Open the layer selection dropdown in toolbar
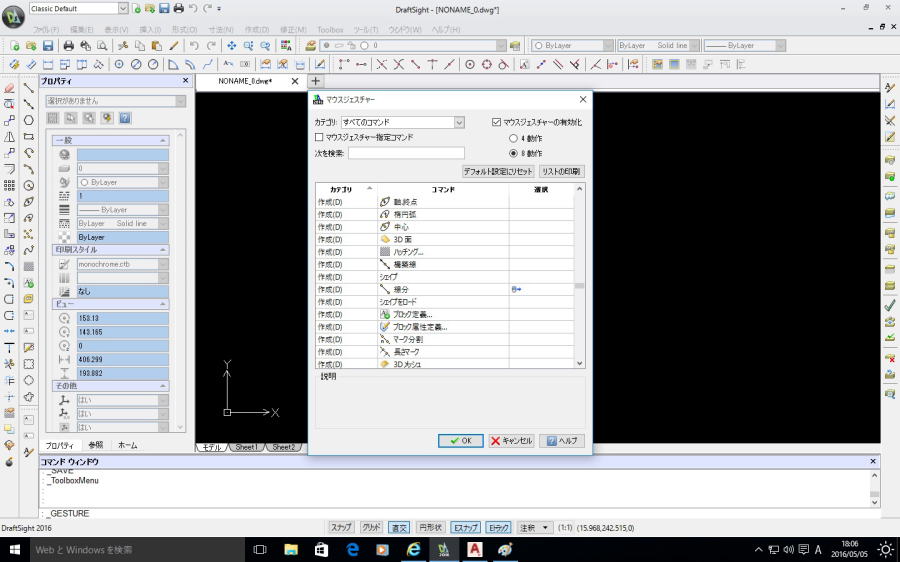The width and height of the screenshot is (900, 562). (413, 45)
